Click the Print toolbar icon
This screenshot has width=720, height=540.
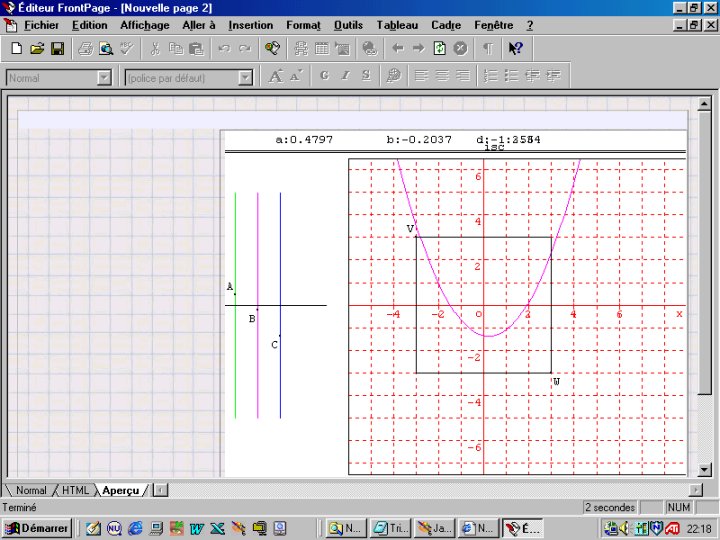coord(86,48)
